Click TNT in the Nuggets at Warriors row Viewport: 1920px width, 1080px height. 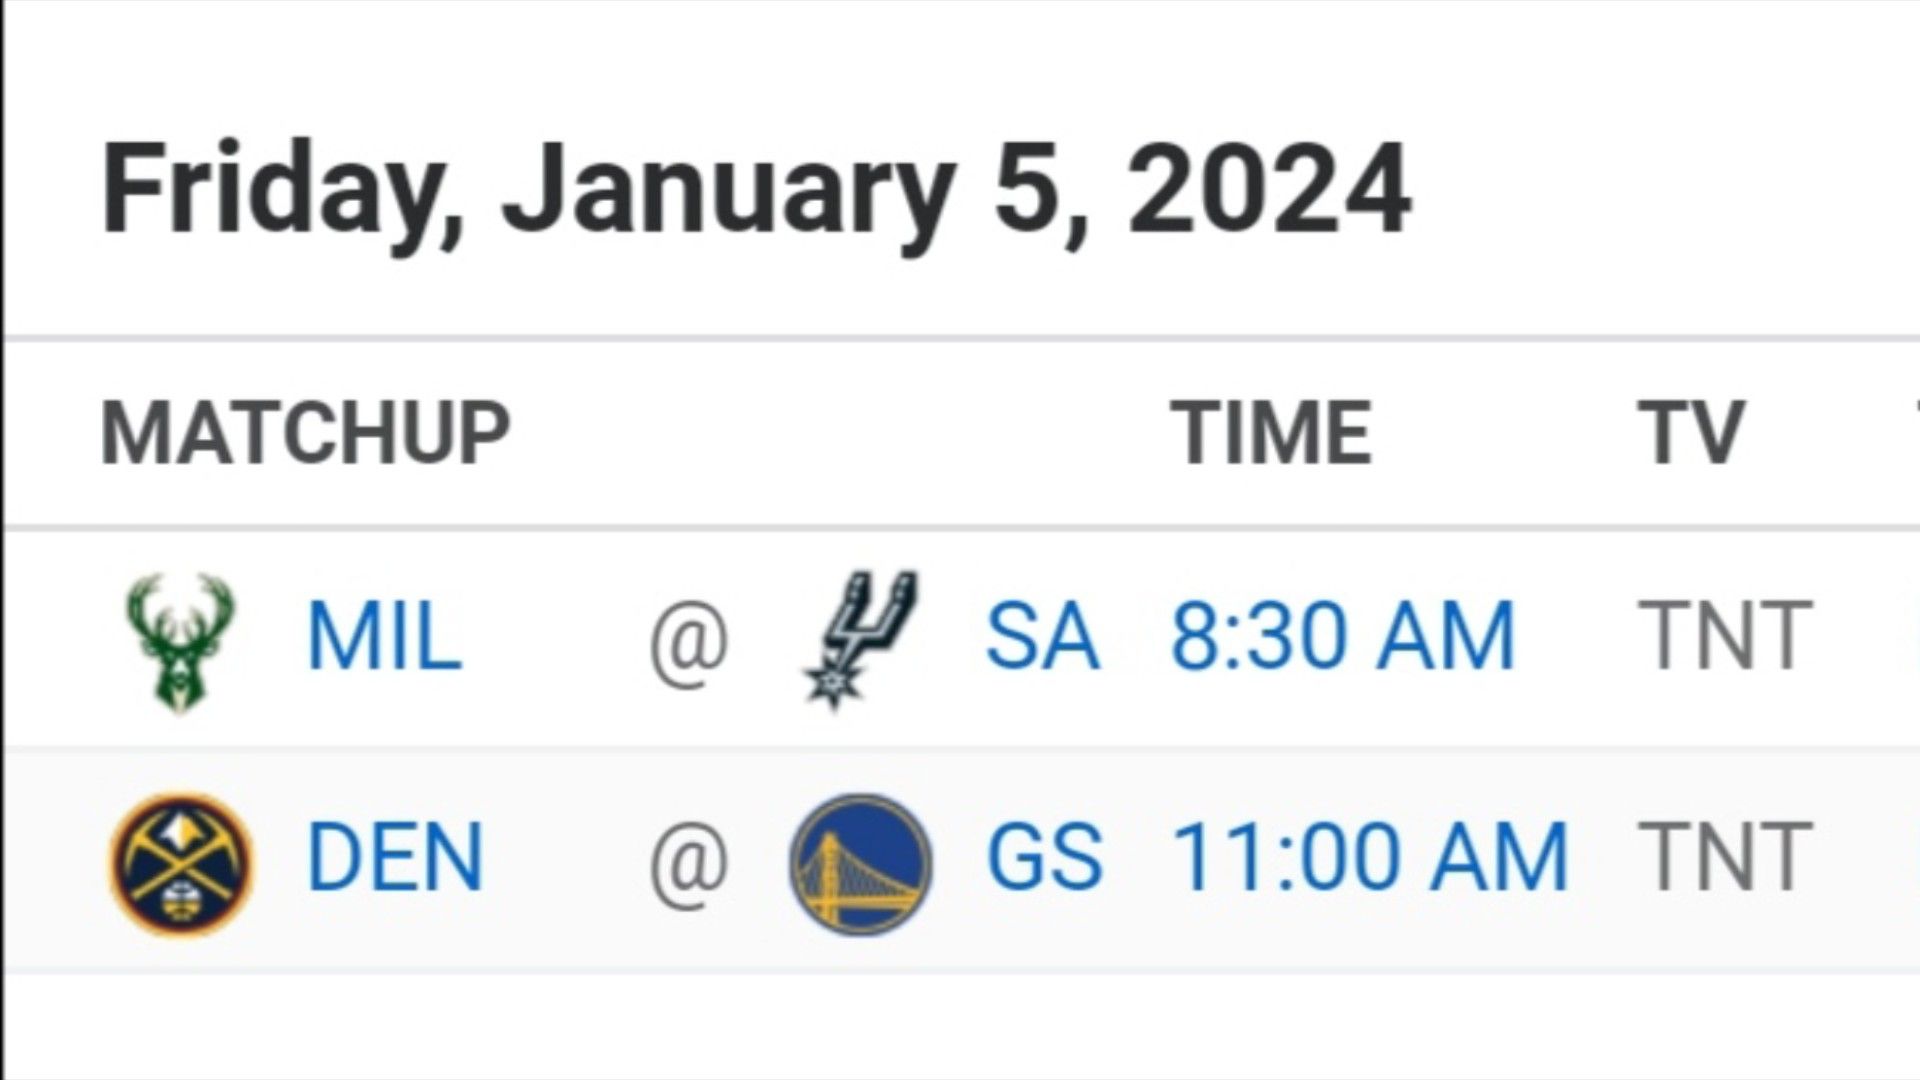point(1725,857)
